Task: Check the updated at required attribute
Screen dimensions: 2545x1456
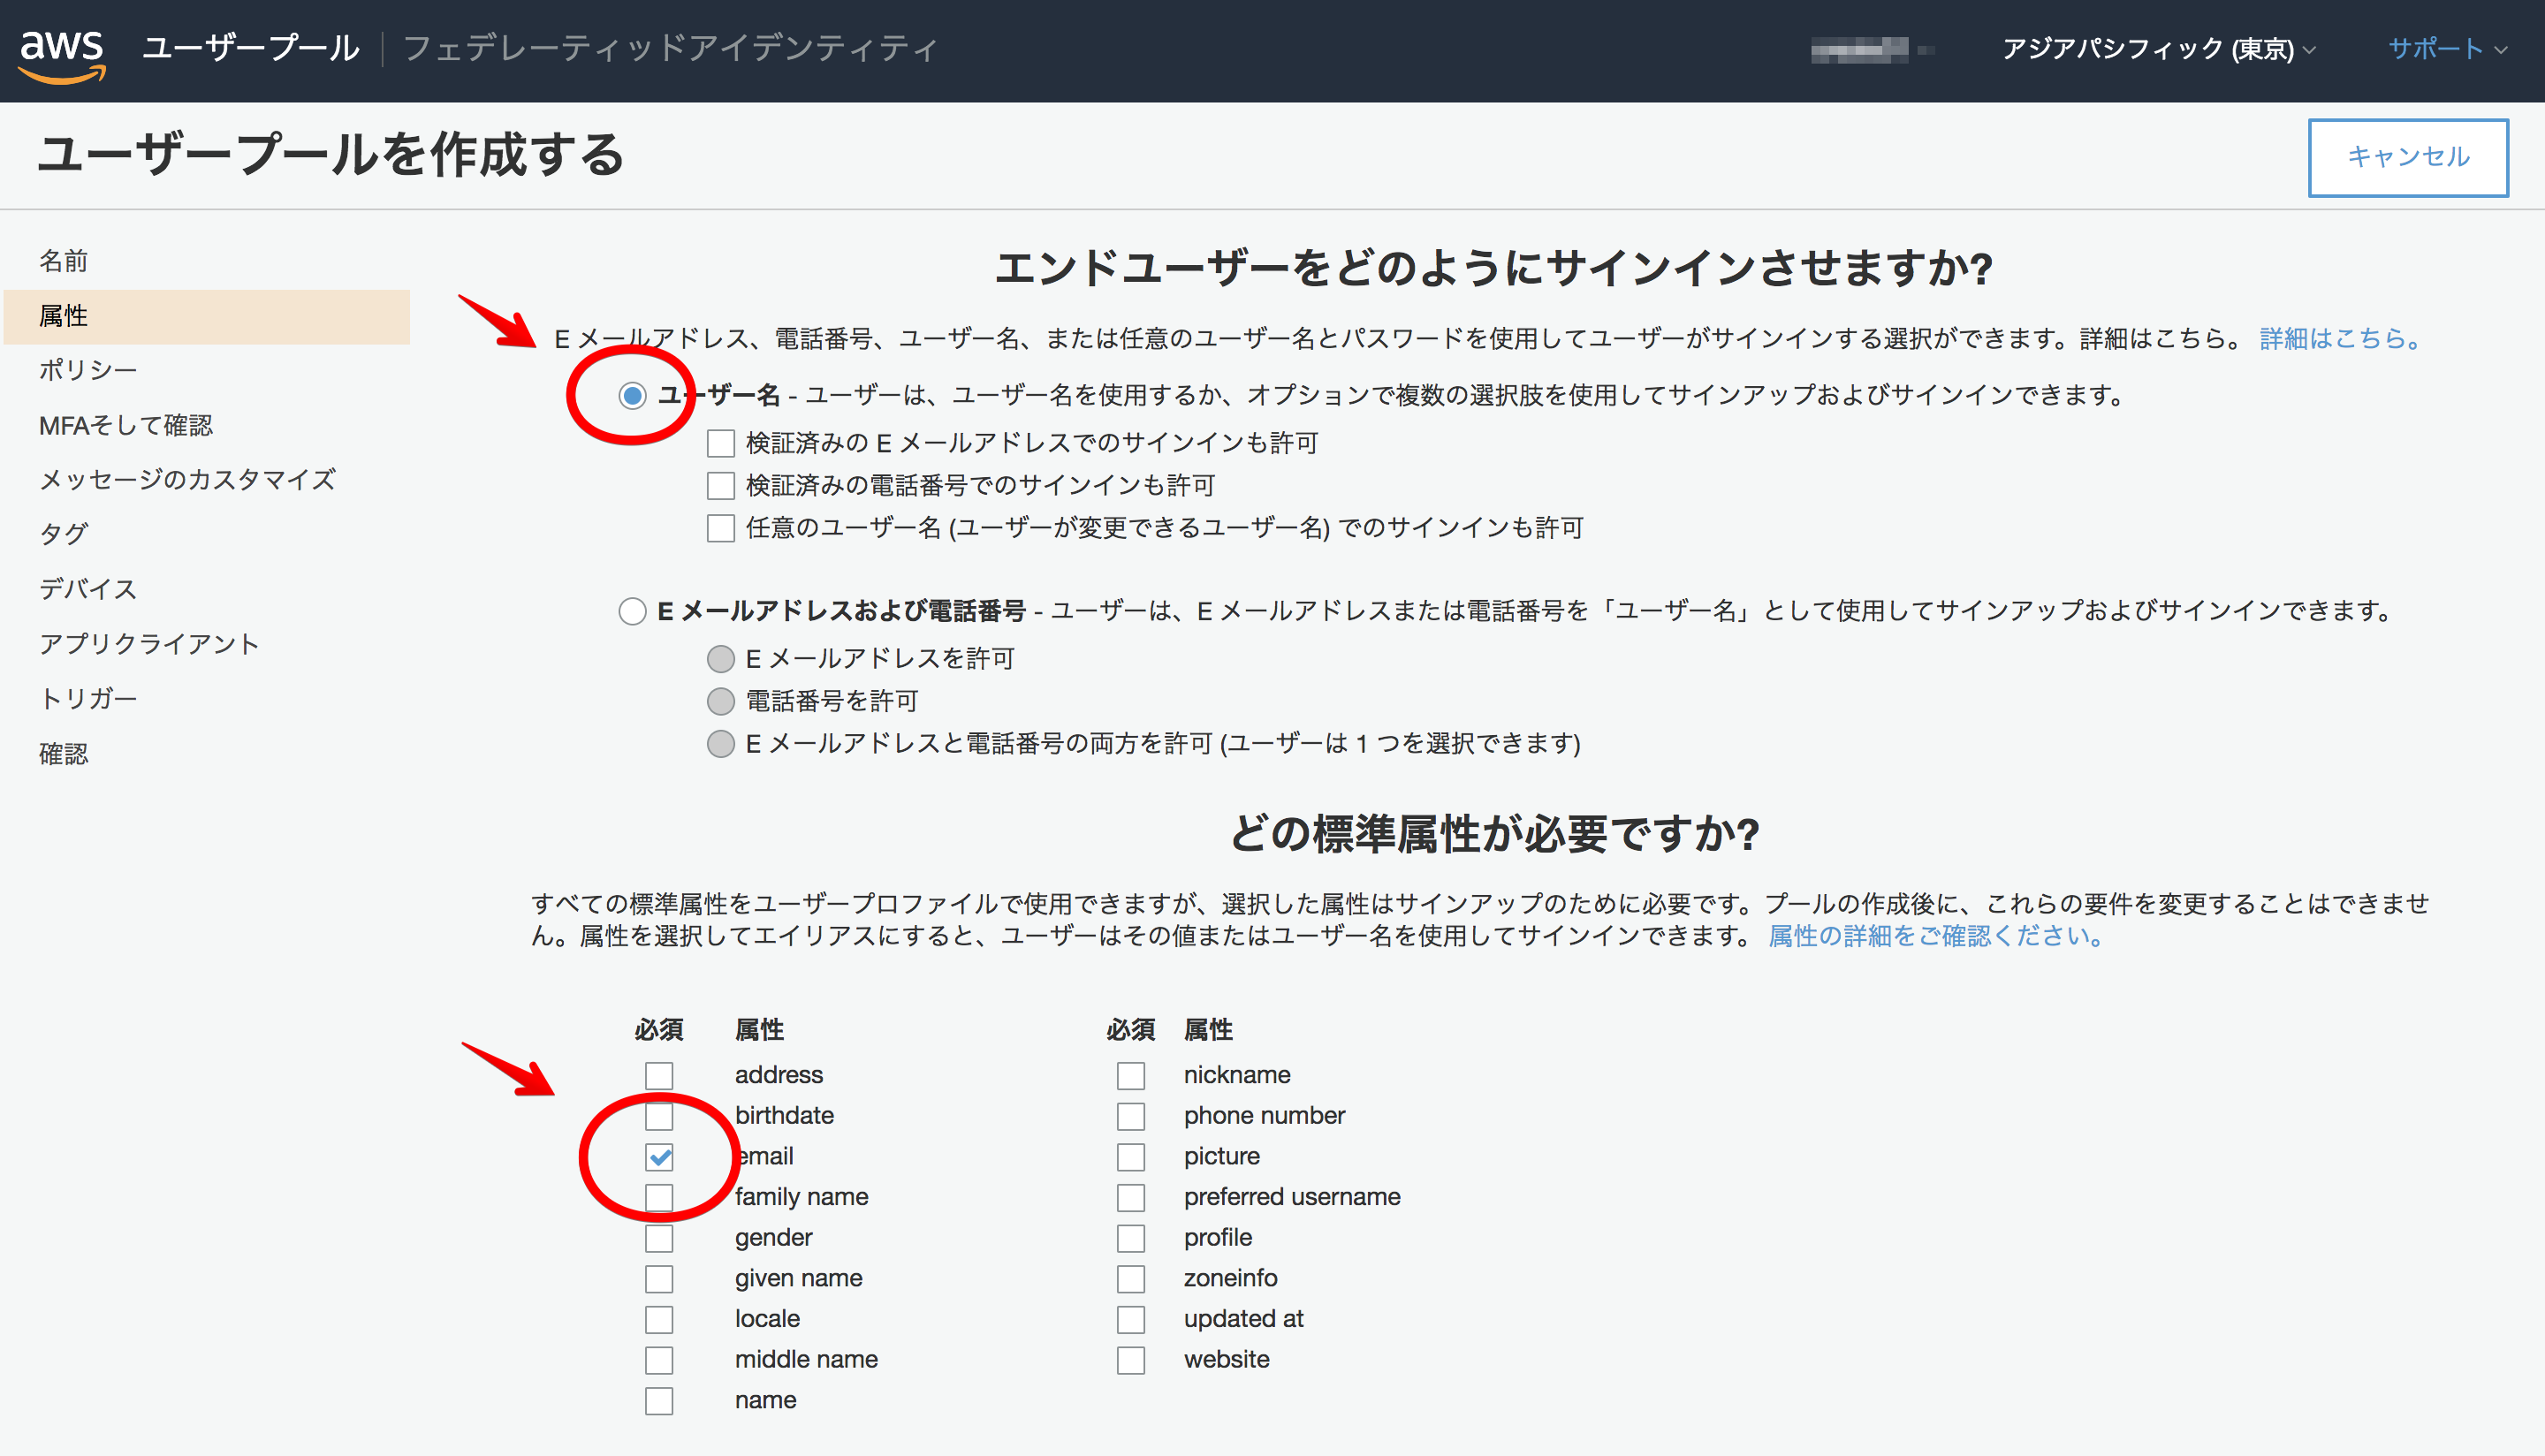Action: (x=1131, y=1320)
